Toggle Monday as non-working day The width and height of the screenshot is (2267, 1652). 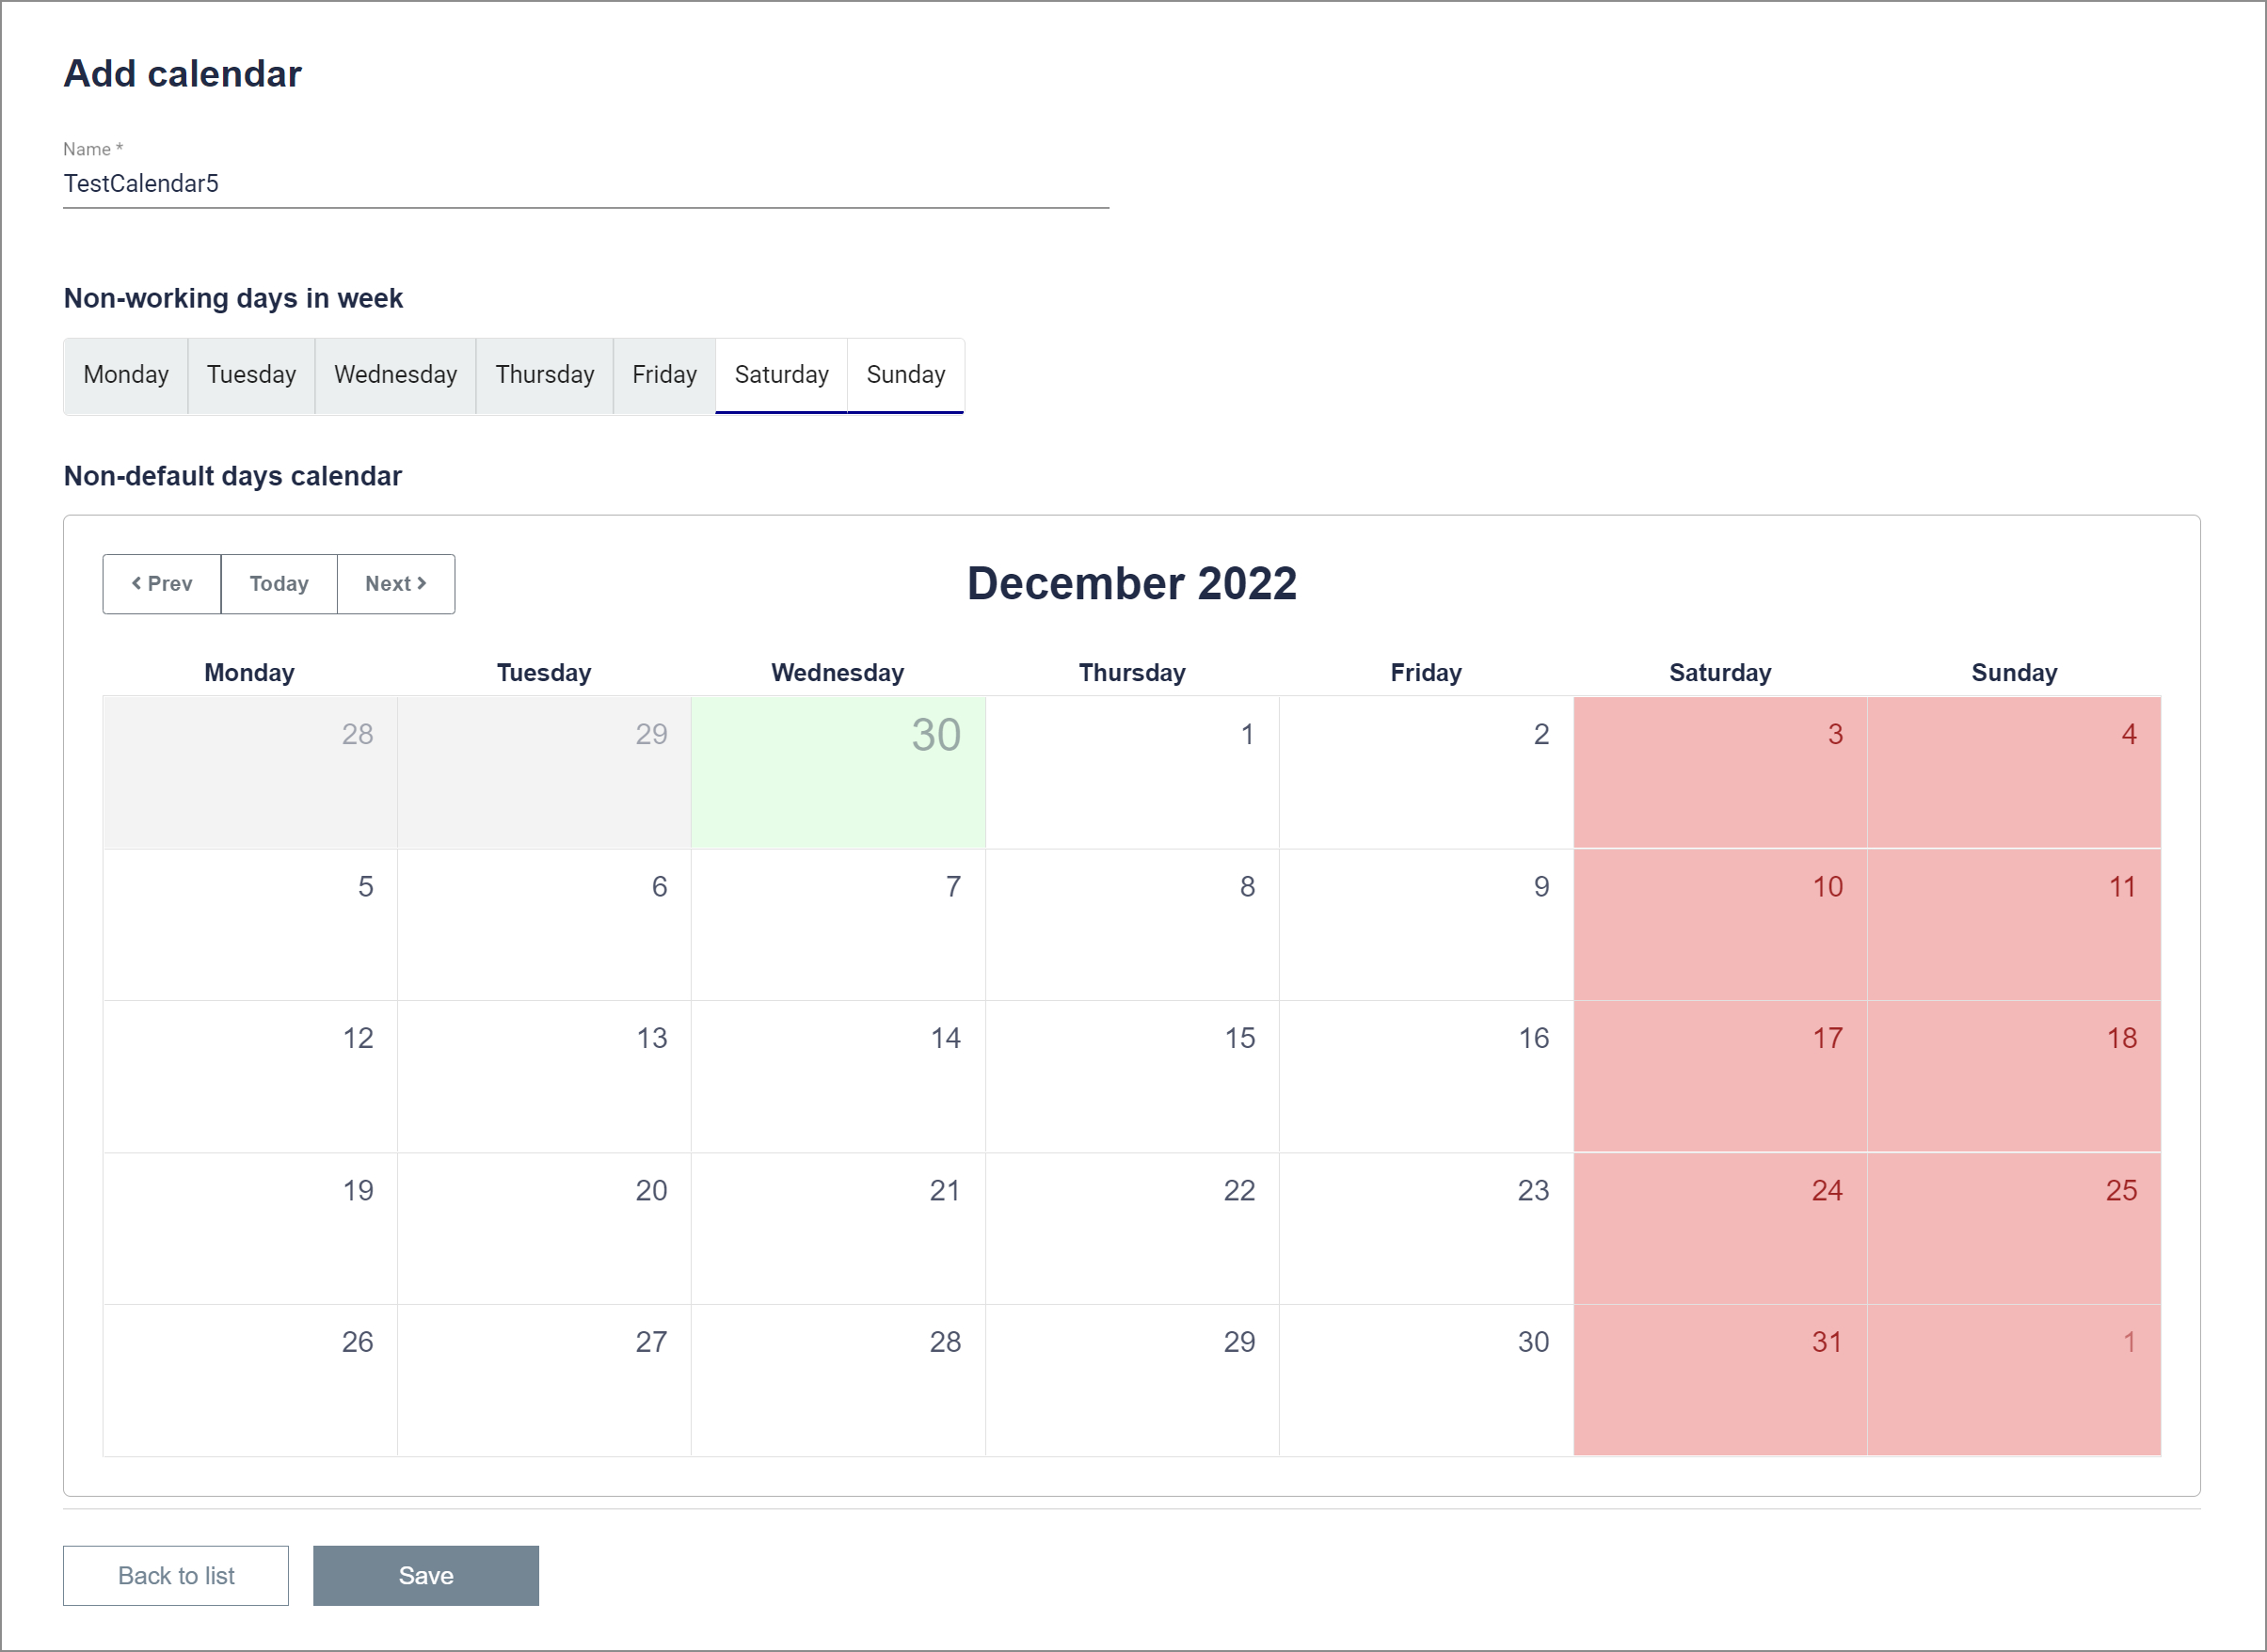point(127,373)
